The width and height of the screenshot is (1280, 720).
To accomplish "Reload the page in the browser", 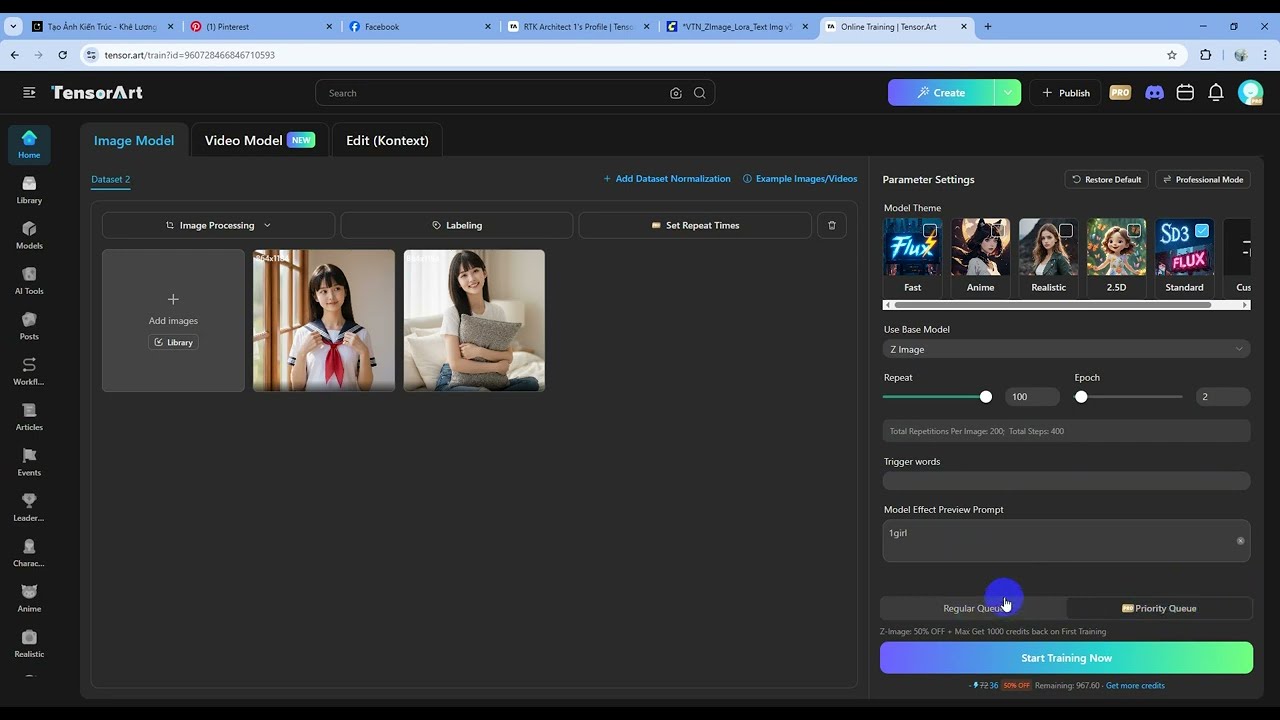I will pos(62,55).
